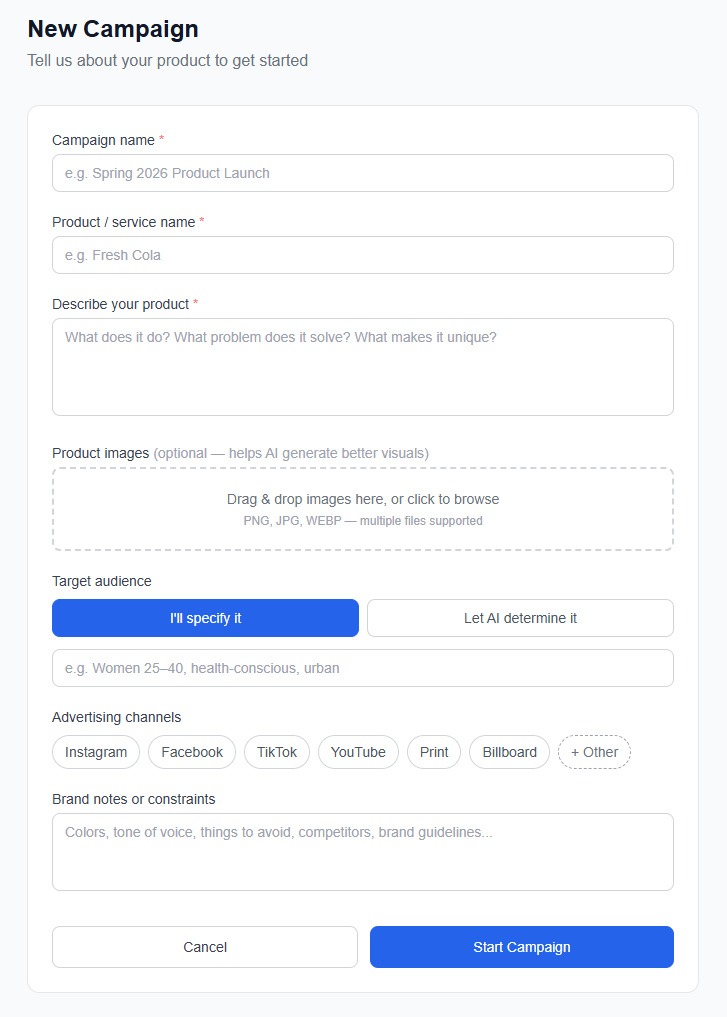727x1017 pixels.
Task: Click the Campaign name input field
Action: 362,173
